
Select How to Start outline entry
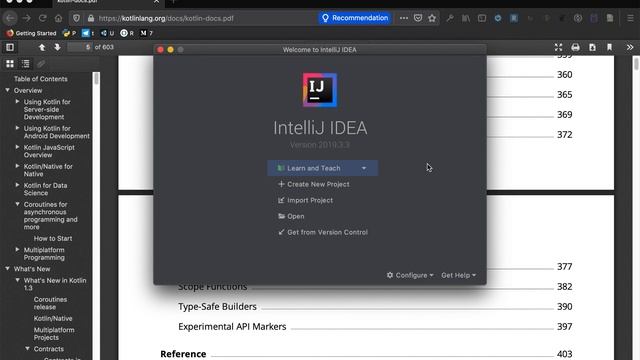(x=53, y=238)
